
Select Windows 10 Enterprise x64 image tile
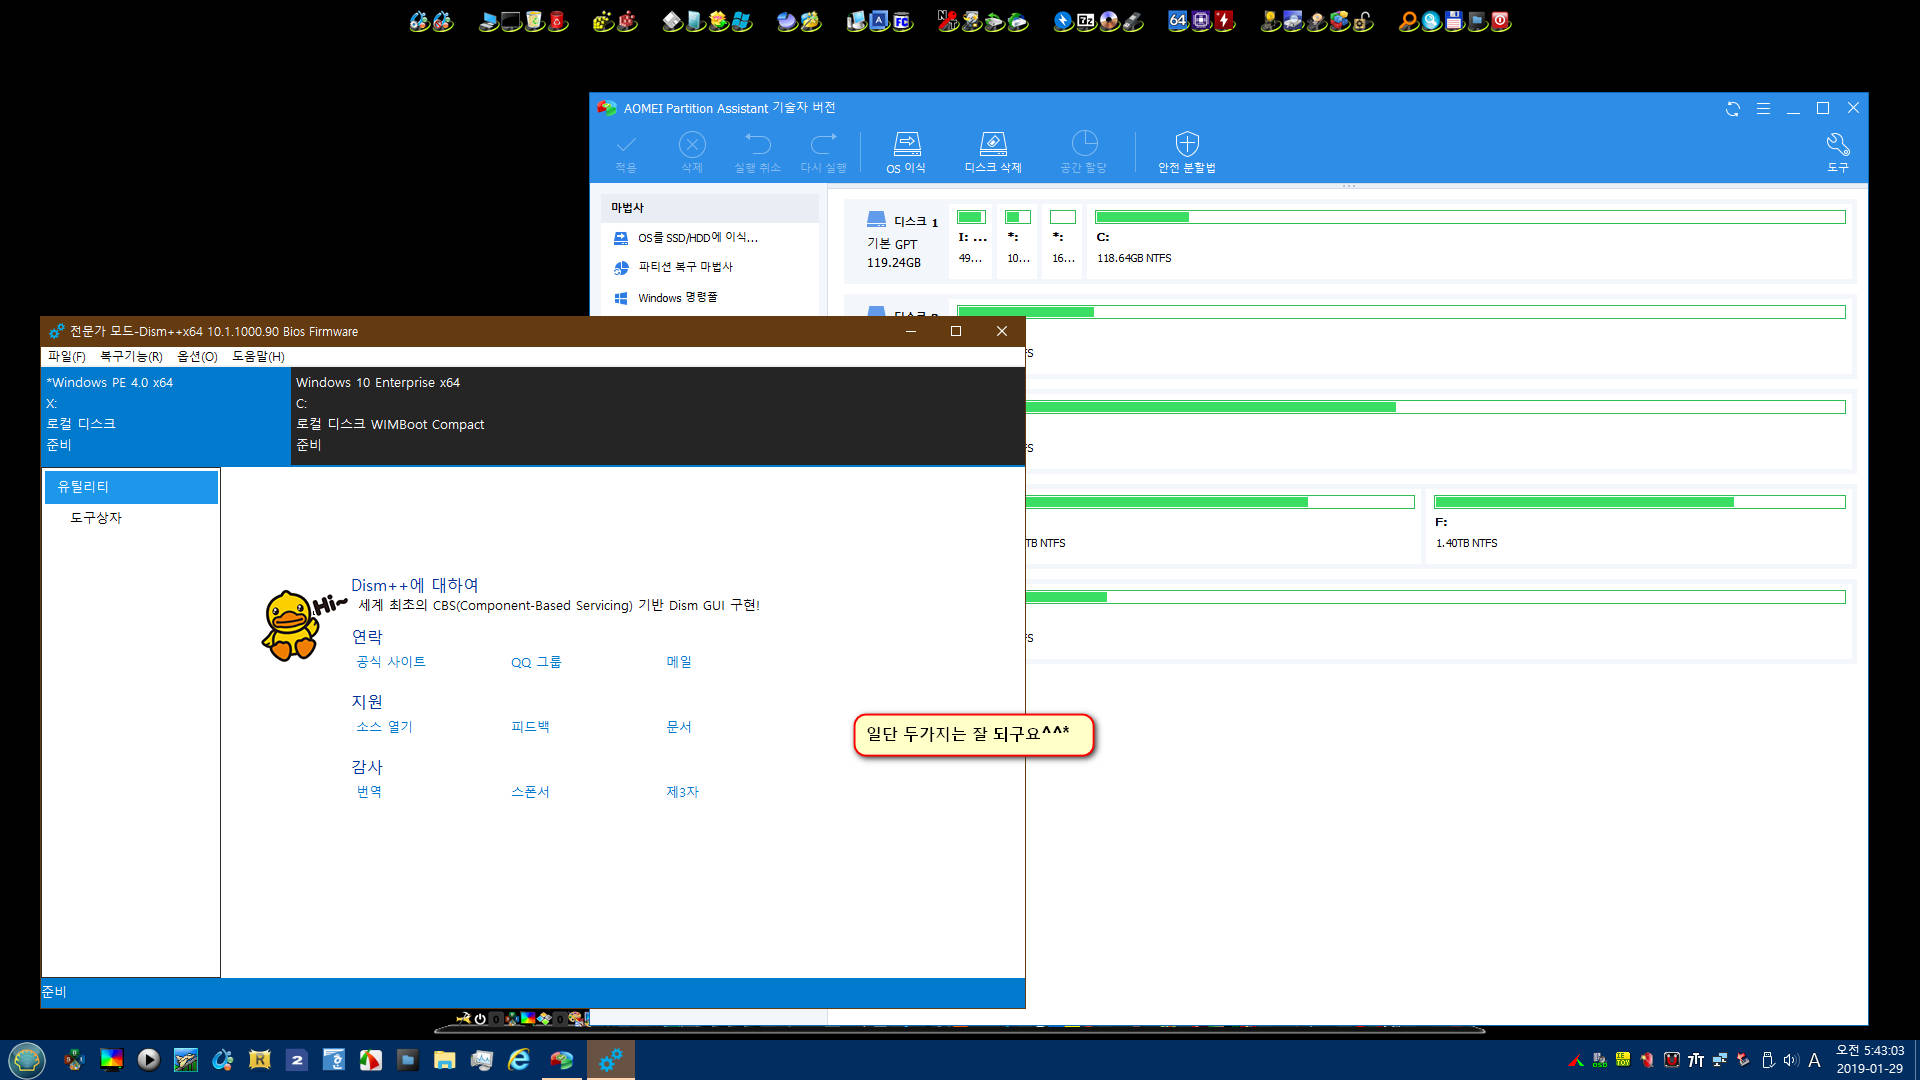coord(658,414)
